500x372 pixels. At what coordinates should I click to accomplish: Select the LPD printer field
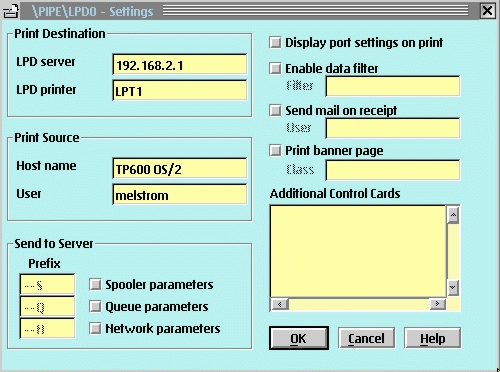click(x=180, y=90)
